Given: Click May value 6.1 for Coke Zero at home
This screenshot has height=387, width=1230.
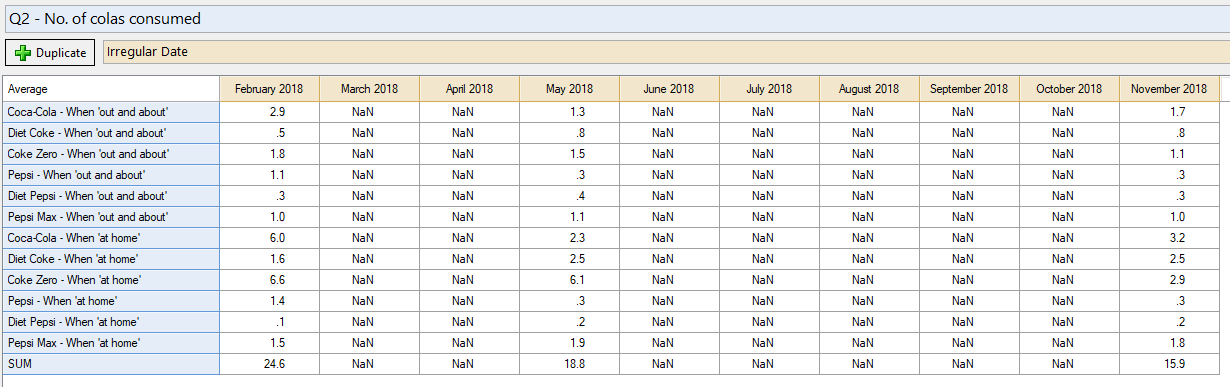Looking at the screenshot, I should point(569,280).
